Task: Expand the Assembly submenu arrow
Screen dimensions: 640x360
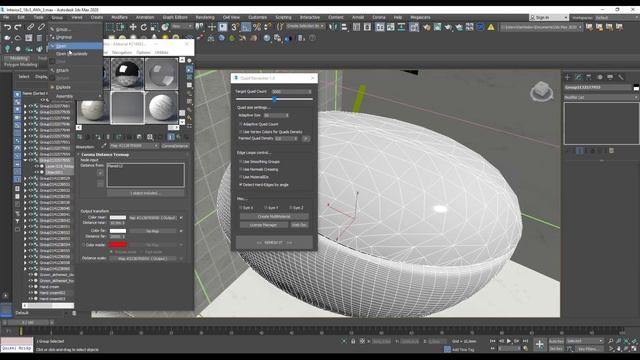Action: (x=100, y=96)
